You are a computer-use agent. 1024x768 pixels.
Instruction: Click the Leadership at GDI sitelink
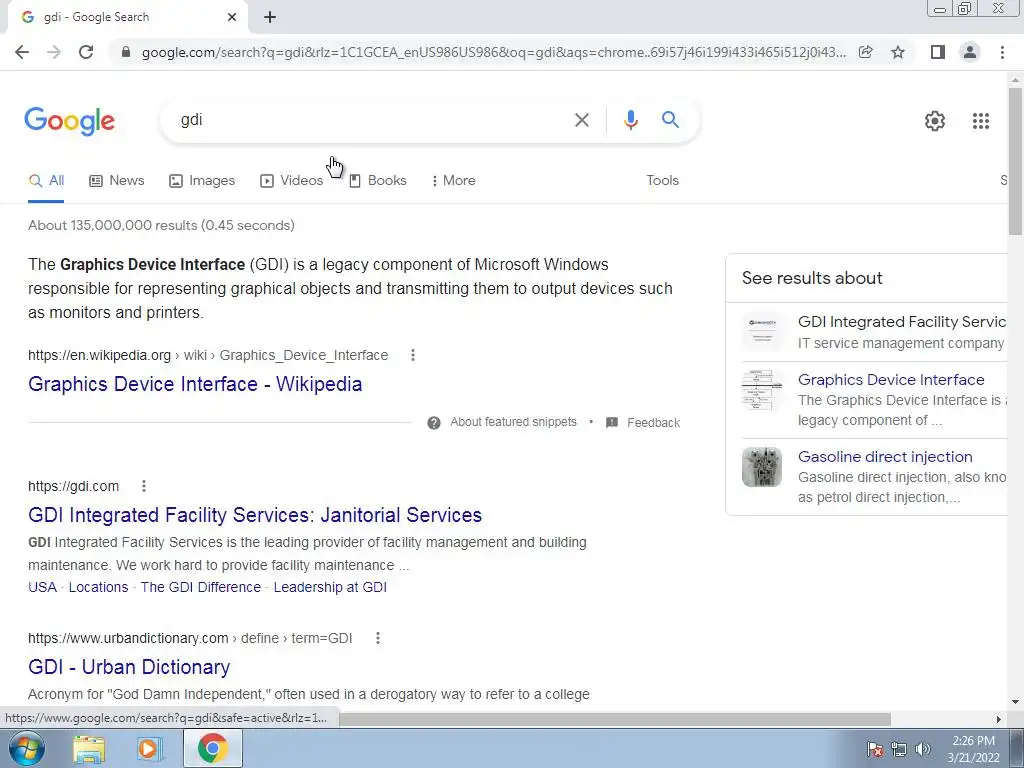pyautogui.click(x=330, y=587)
